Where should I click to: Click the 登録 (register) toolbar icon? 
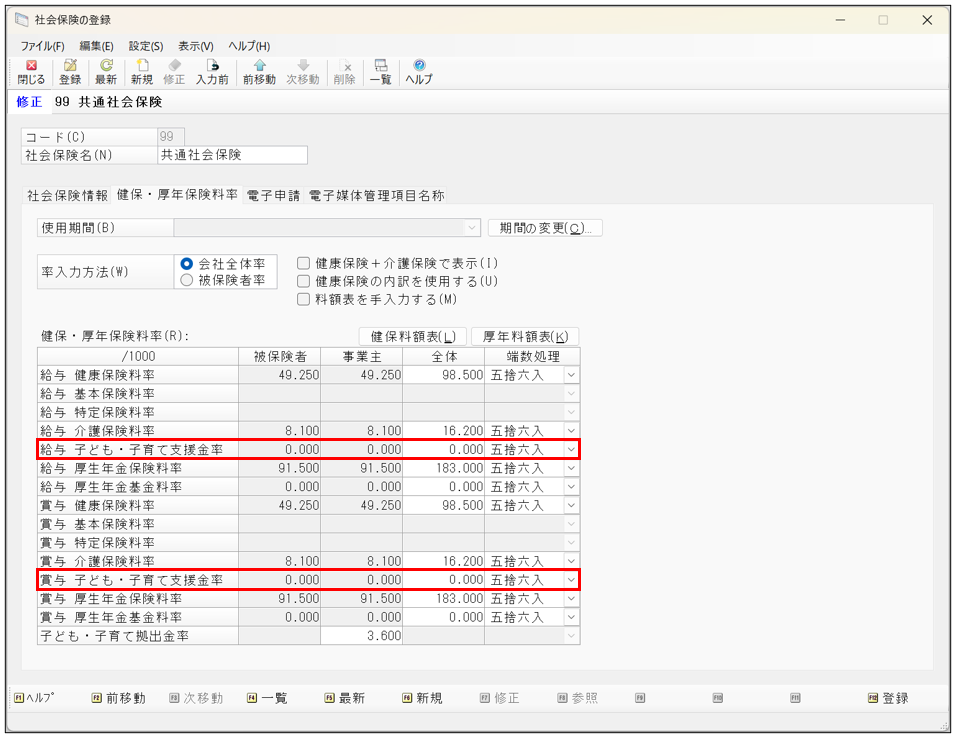point(70,71)
